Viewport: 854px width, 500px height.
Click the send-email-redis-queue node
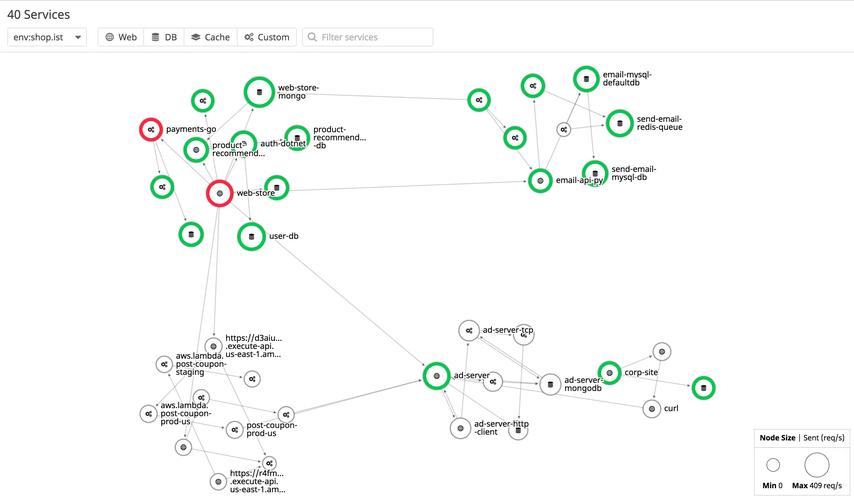[619, 123]
